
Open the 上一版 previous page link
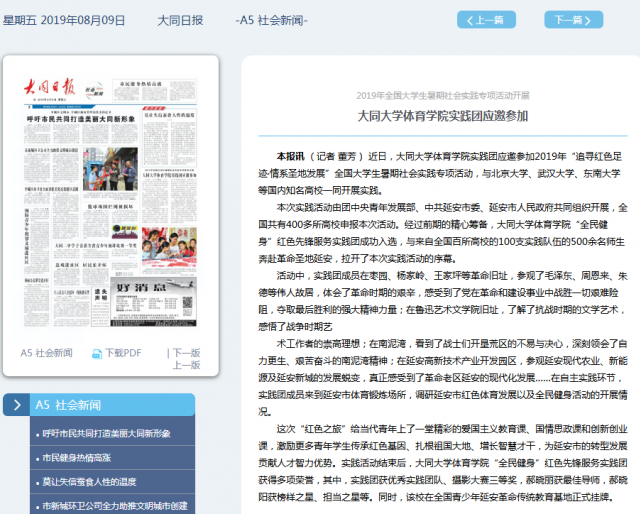point(186,366)
